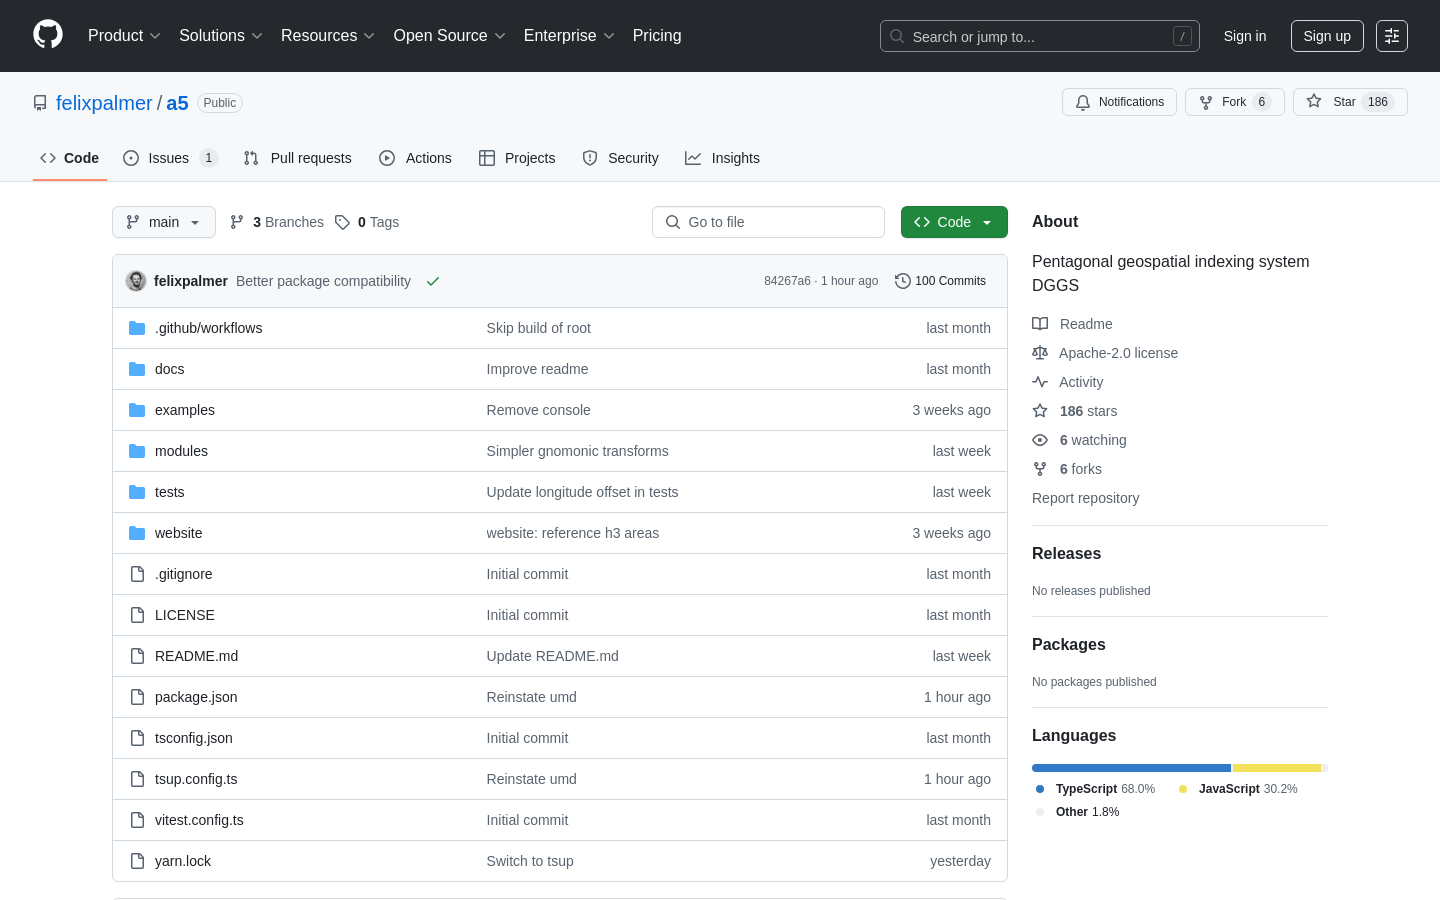Expand the Open Source menu

[x=450, y=36]
